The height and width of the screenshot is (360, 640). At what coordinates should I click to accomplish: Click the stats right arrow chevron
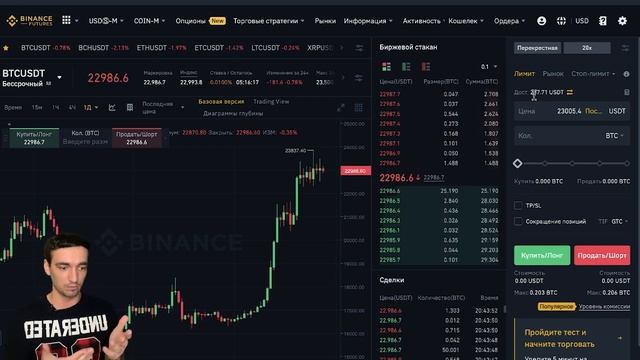pos(343,78)
